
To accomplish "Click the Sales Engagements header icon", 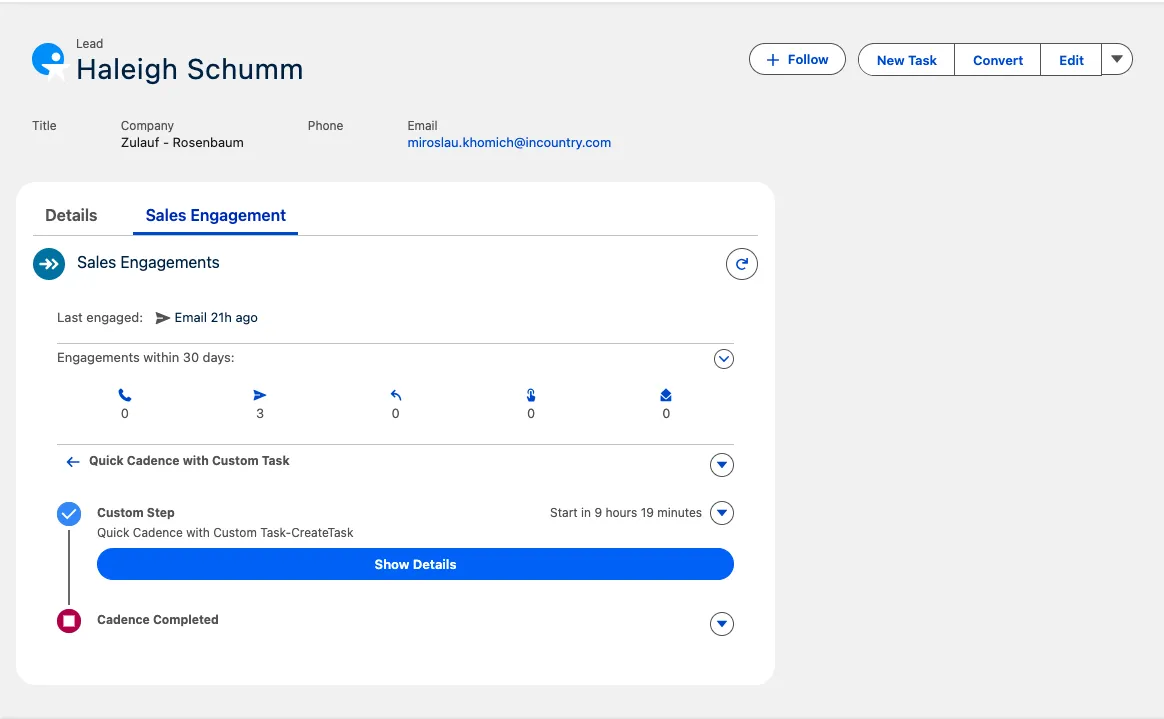I will pos(49,264).
